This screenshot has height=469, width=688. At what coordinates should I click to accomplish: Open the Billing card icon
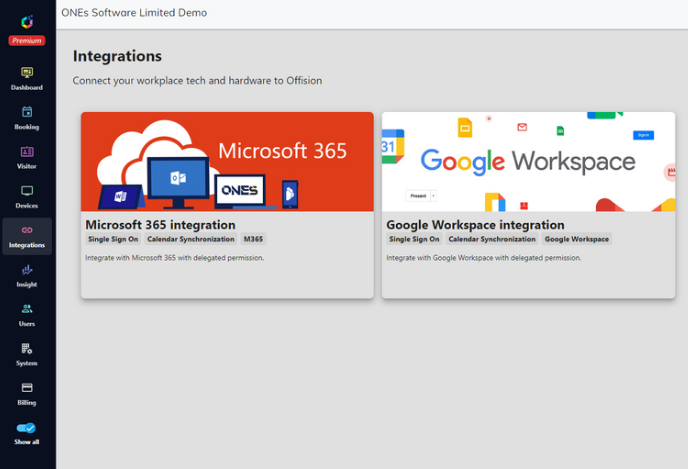(x=27, y=388)
